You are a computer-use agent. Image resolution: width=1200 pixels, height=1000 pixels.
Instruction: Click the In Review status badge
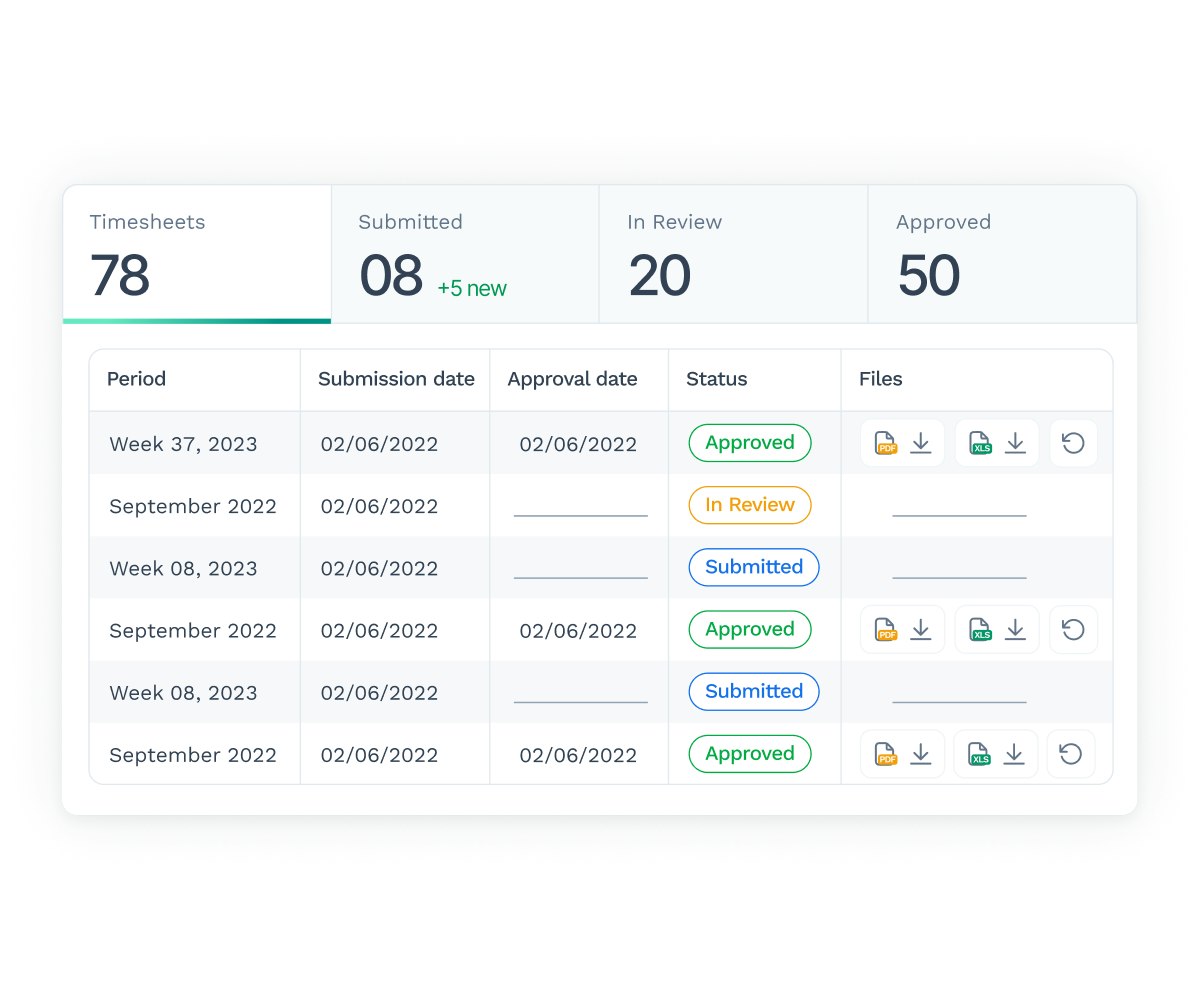tap(750, 505)
